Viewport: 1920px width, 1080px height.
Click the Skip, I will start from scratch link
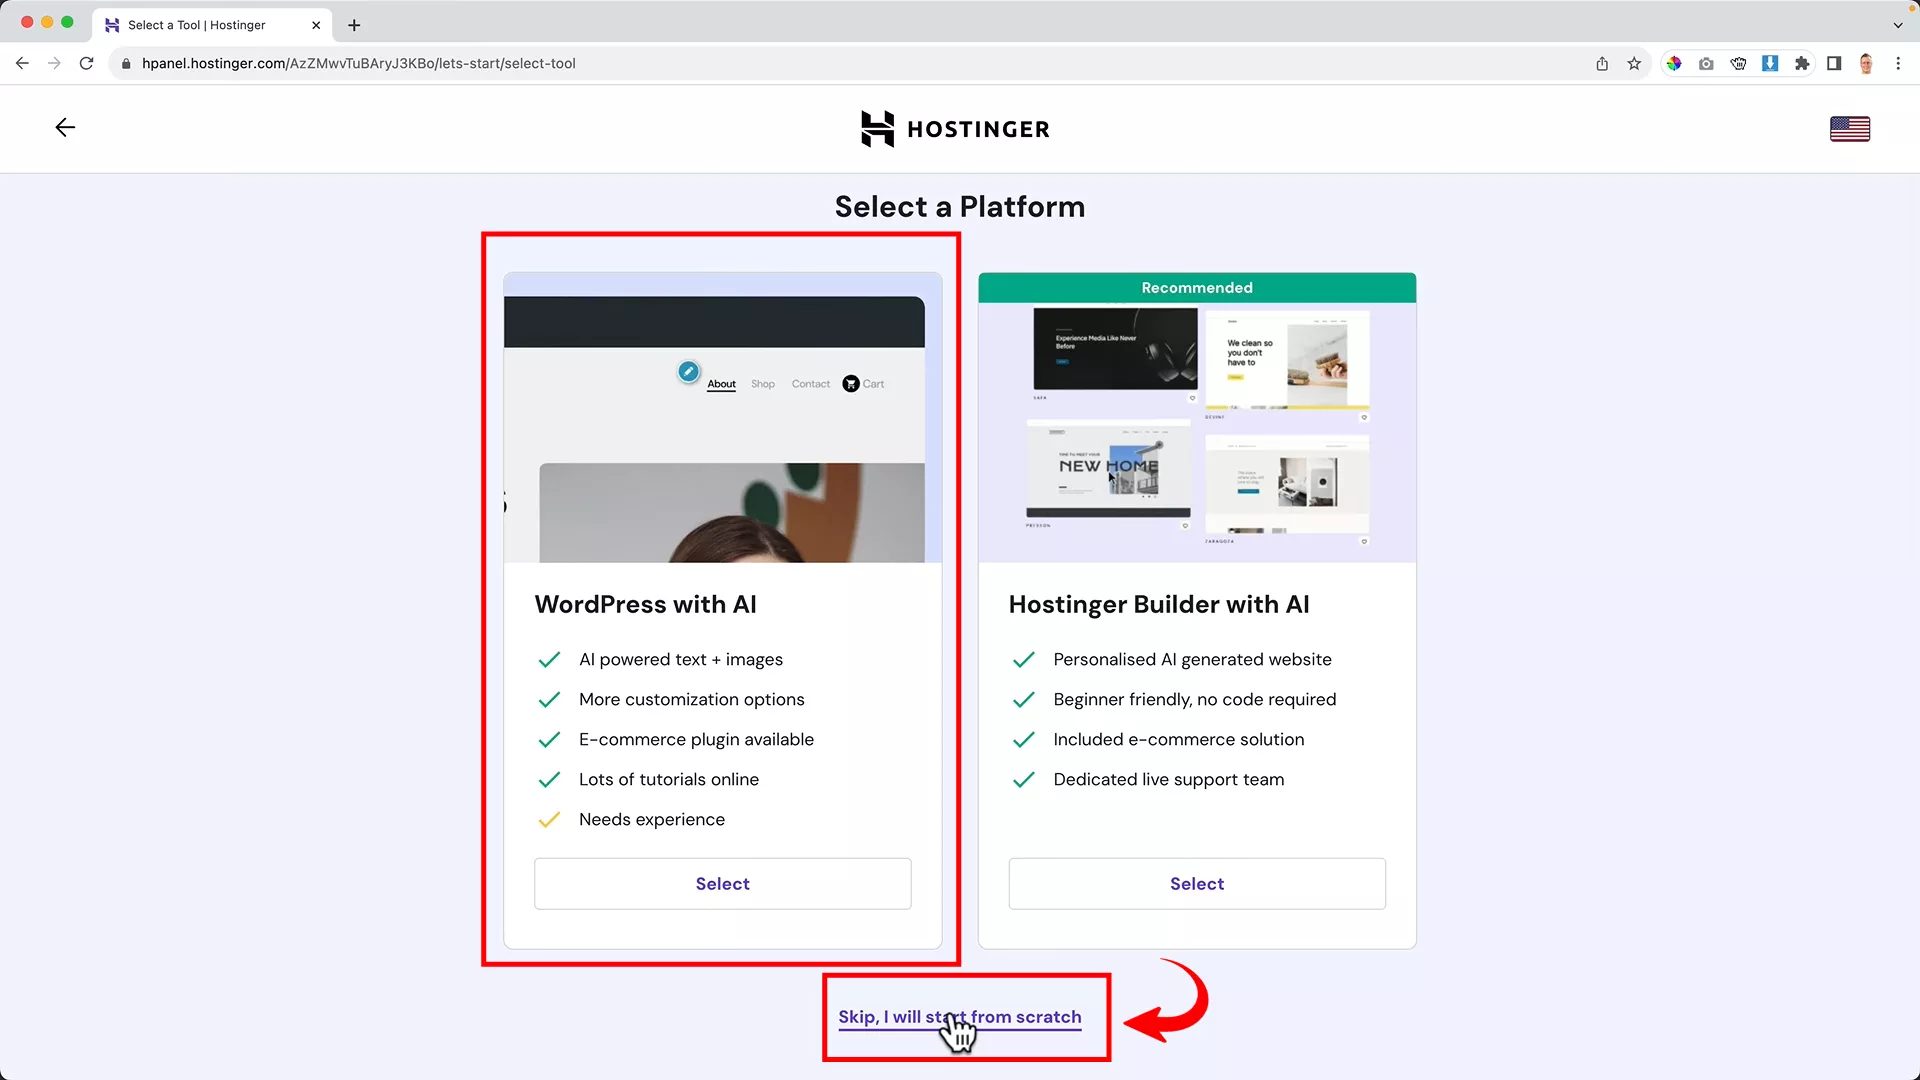tap(960, 1016)
